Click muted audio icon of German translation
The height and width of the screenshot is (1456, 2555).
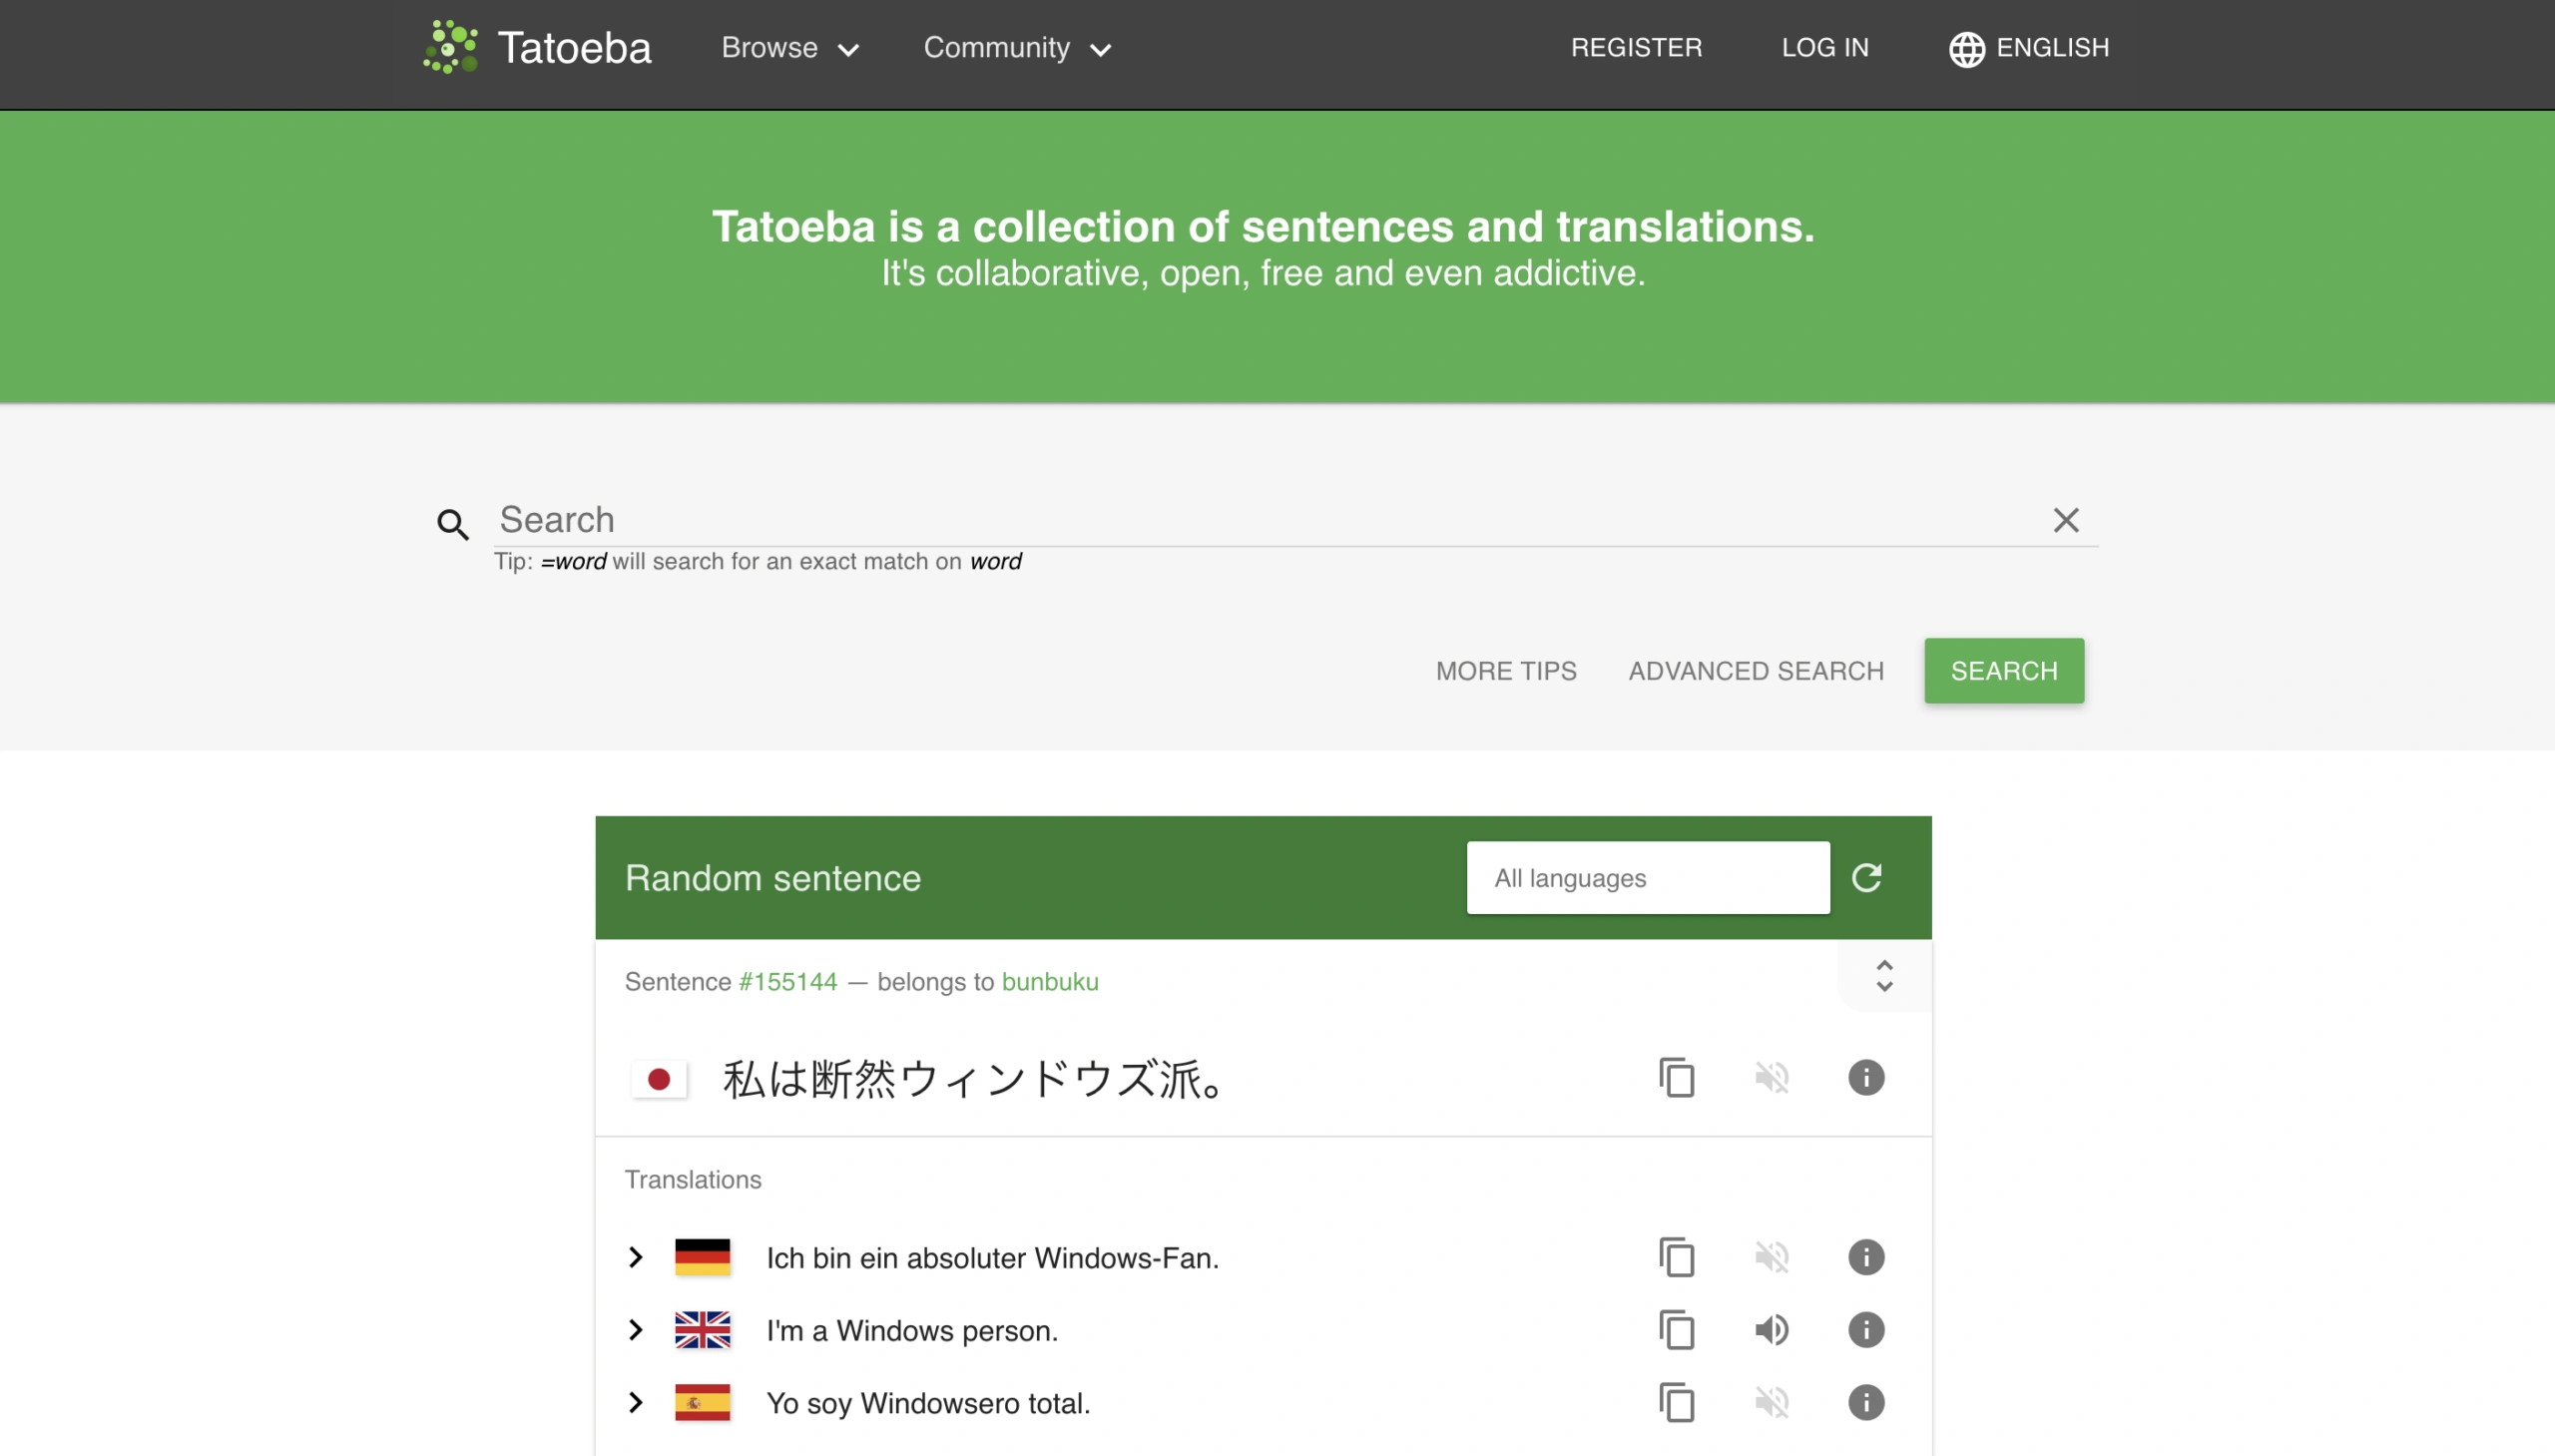(1771, 1257)
